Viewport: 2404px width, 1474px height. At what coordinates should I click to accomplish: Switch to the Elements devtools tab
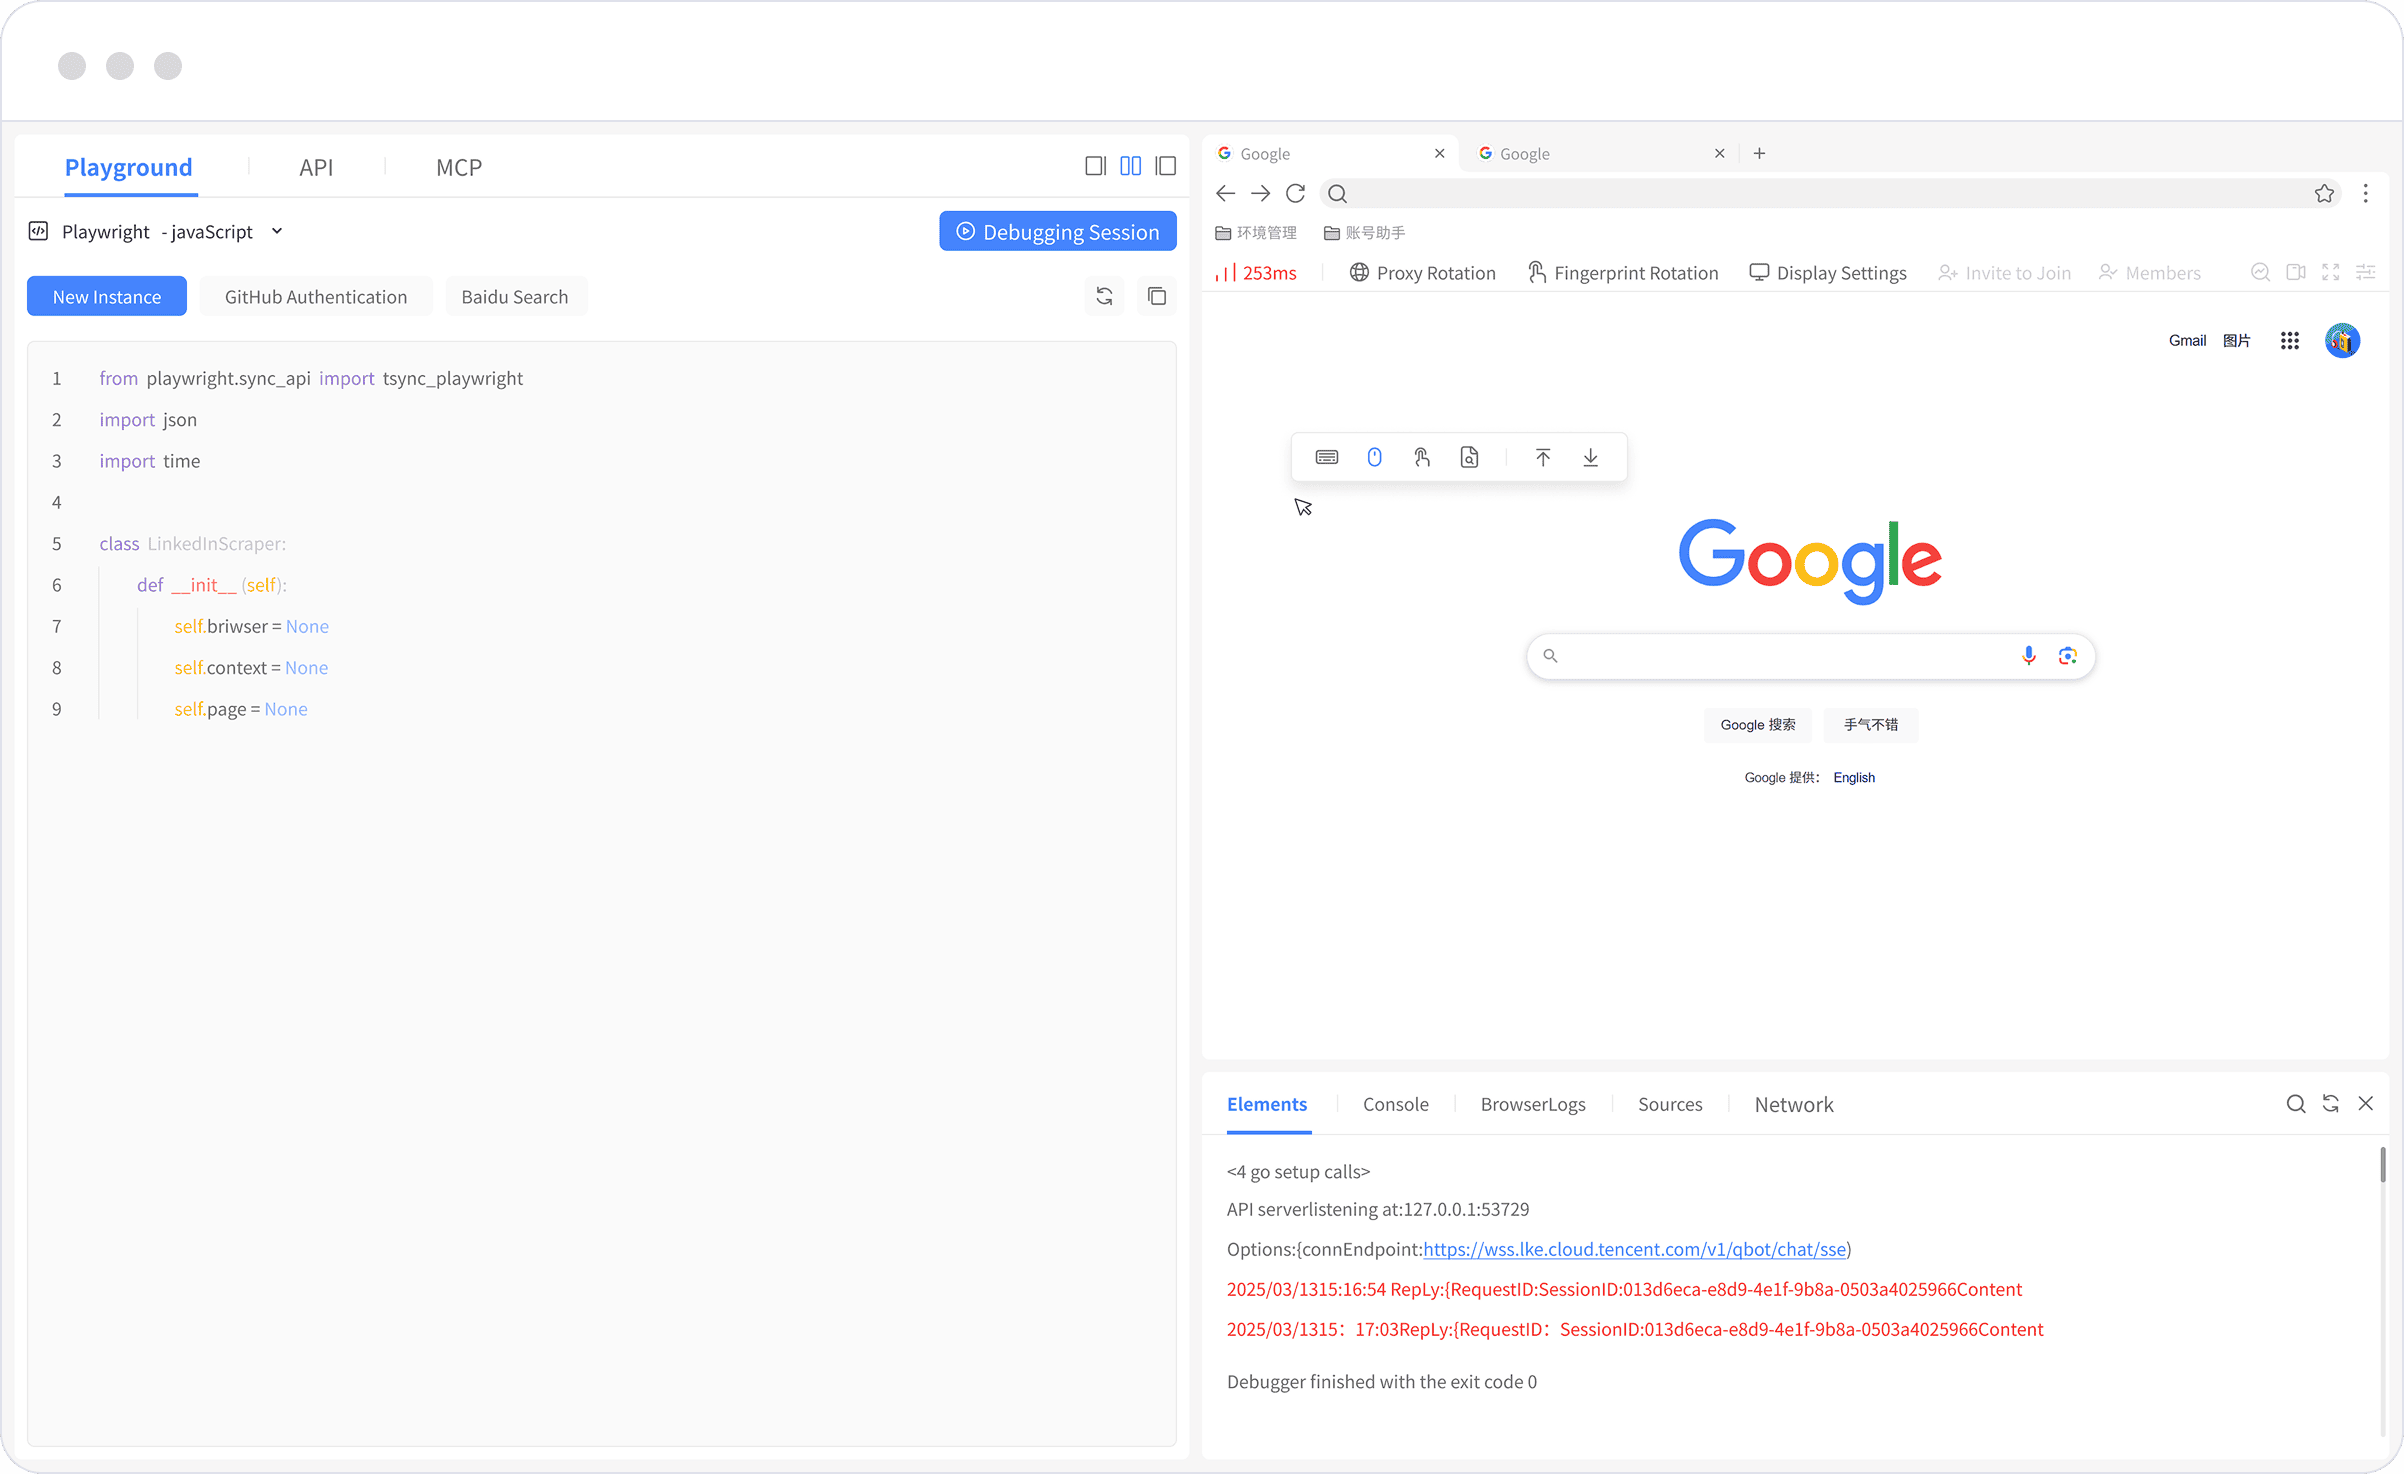tap(1267, 1104)
